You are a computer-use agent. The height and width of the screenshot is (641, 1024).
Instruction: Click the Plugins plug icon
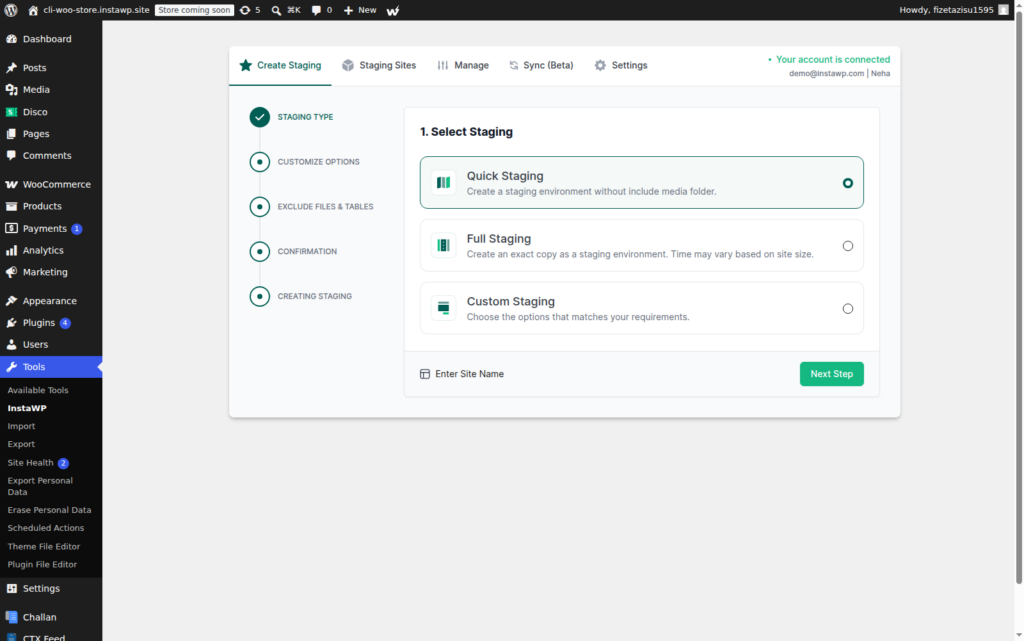tap(11, 323)
